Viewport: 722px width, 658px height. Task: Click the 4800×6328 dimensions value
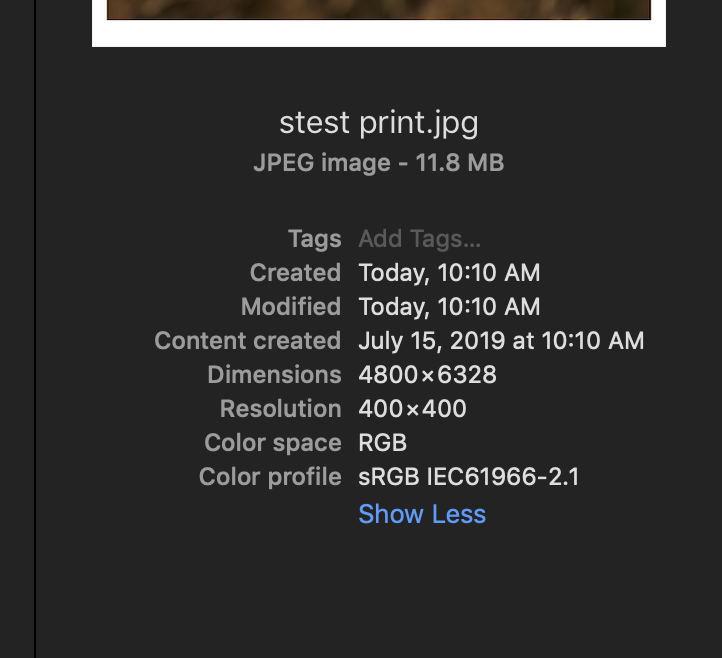[x=427, y=375]
